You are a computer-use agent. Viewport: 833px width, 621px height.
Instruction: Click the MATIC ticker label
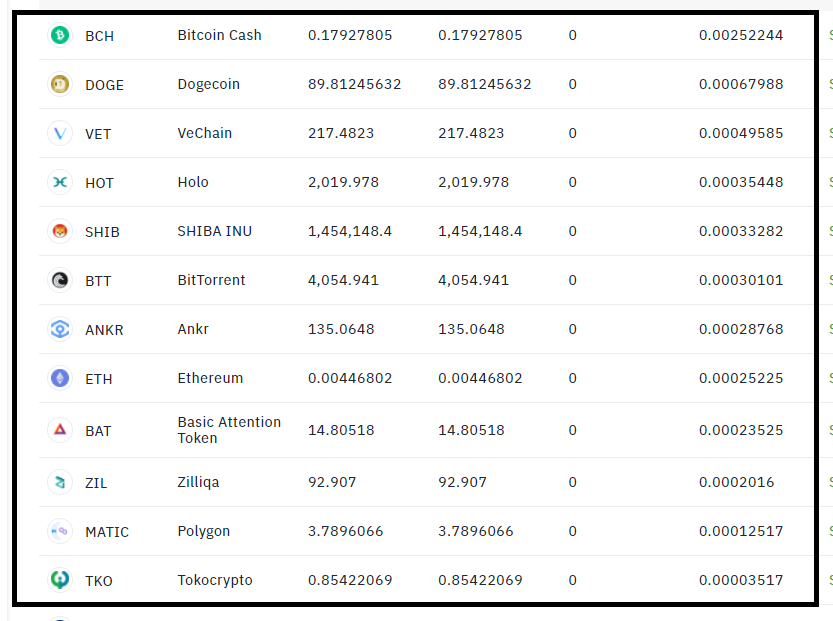coord(107,532)
